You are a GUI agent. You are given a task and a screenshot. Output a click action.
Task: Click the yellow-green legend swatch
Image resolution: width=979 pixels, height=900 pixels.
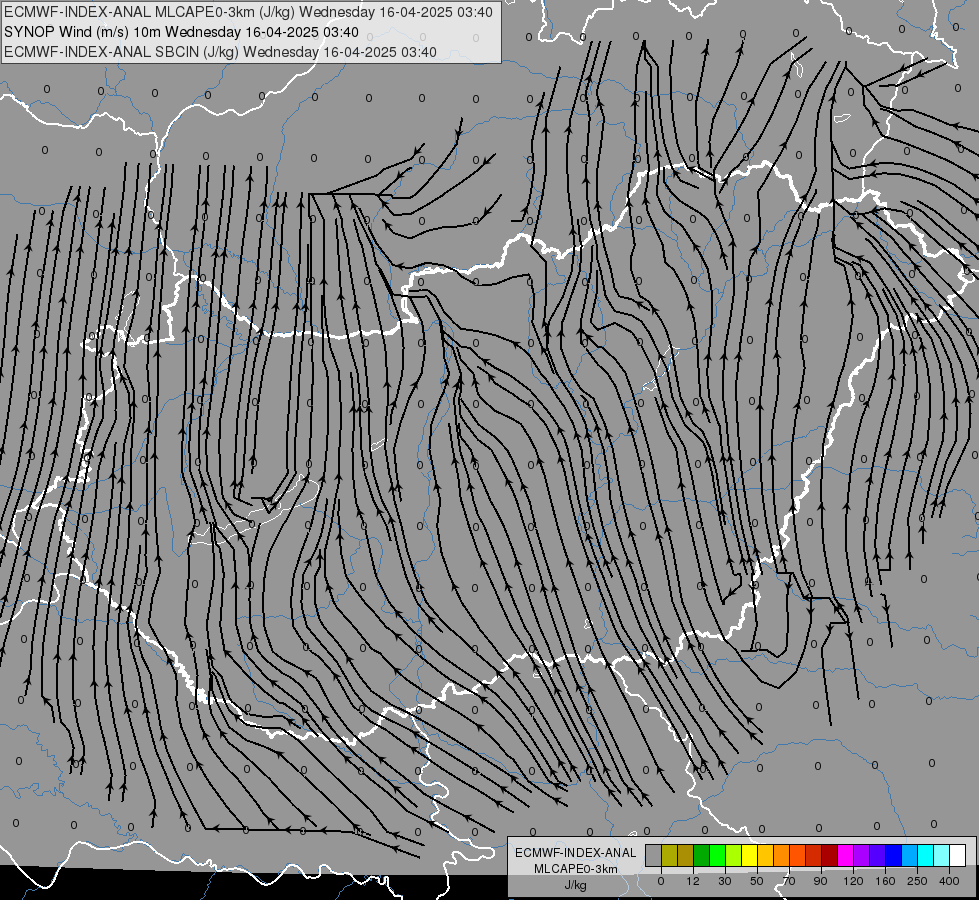[x=734, y=855]
